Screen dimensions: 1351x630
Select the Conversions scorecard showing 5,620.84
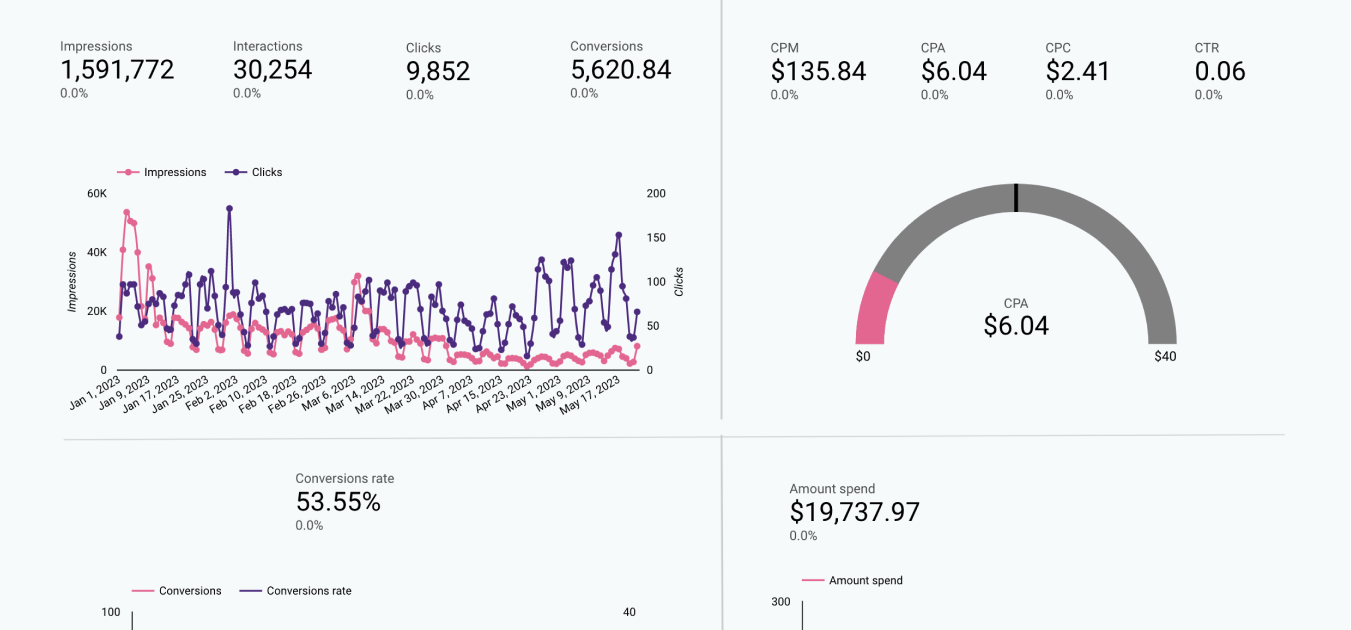(619, 70)
